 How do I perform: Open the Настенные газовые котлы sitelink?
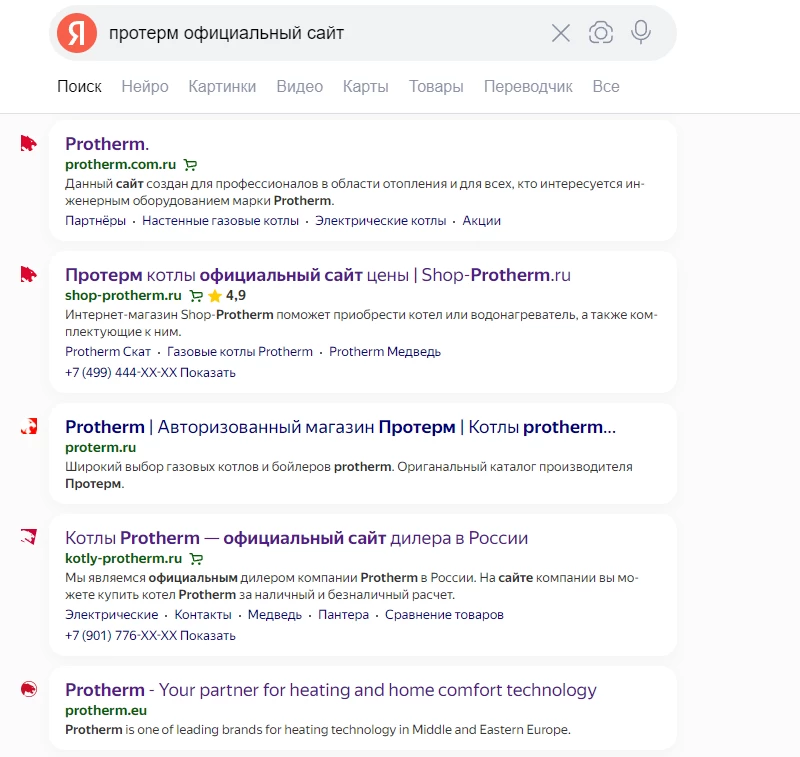220,221
